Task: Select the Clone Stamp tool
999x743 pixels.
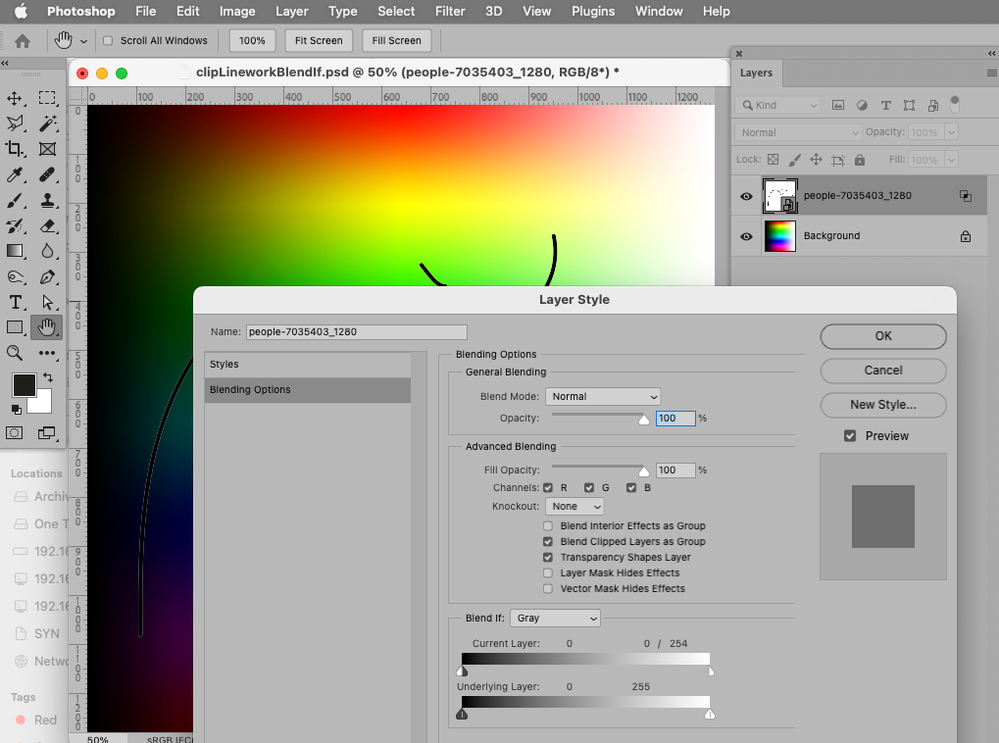Action: [x=47, y=200]
